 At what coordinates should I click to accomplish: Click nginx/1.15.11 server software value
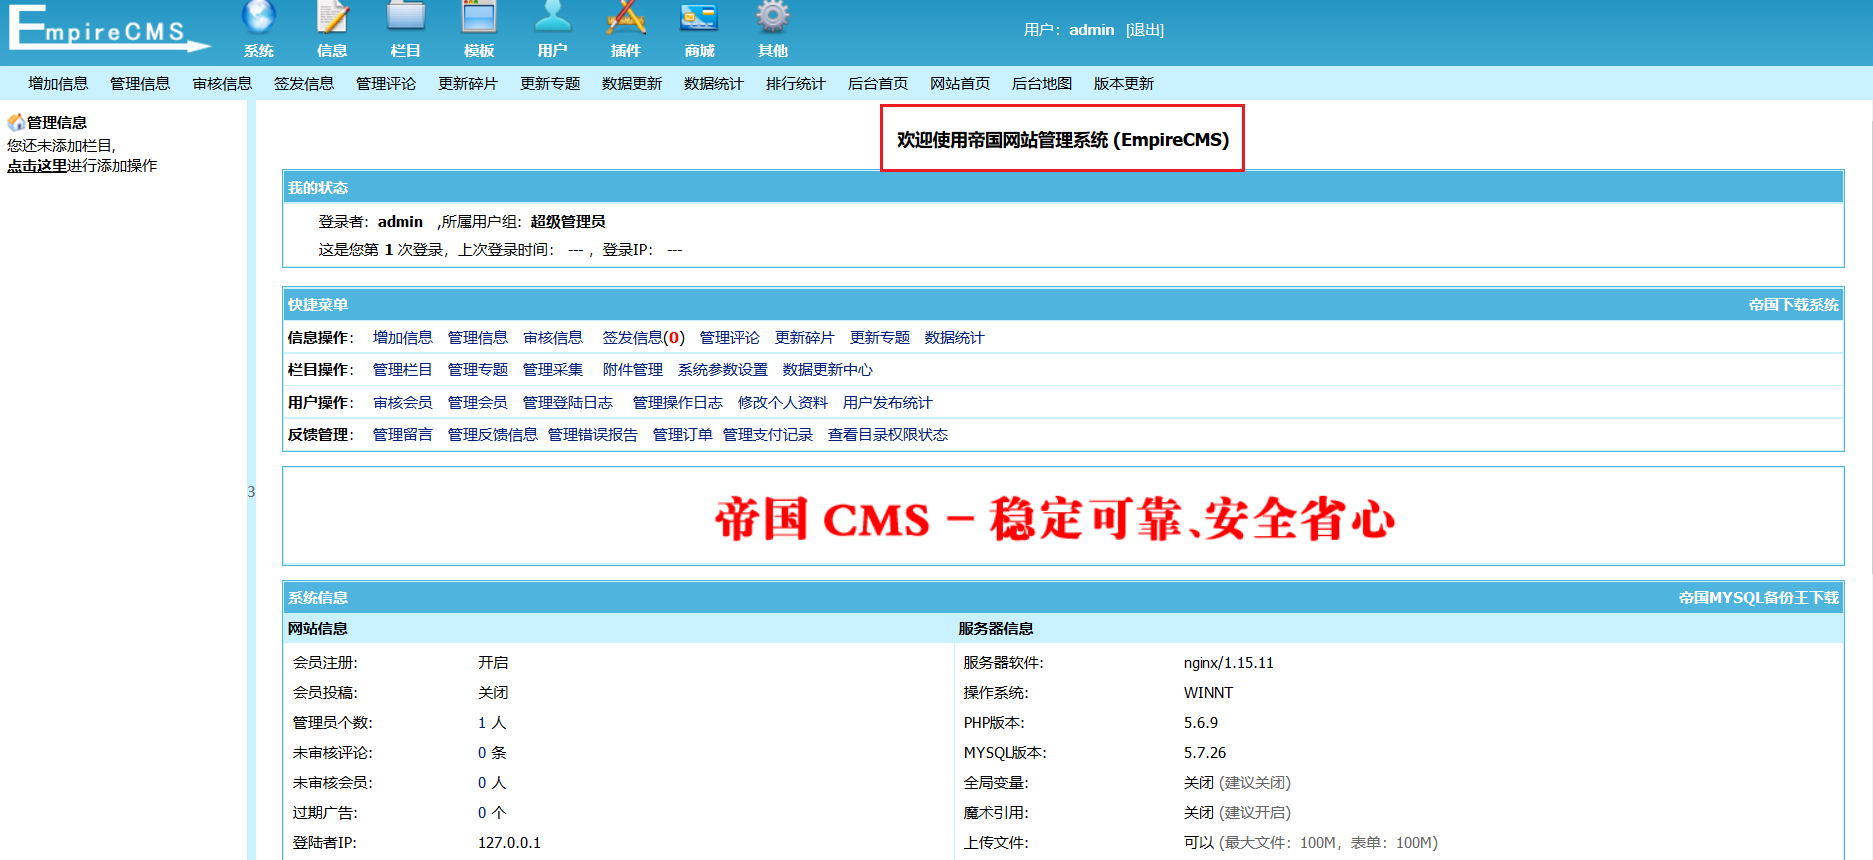pos(1229,663)
